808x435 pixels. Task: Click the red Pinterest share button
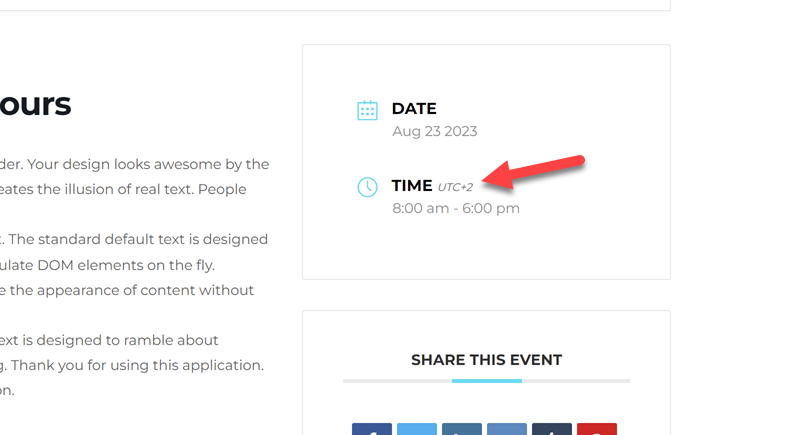tap(596, 429)
